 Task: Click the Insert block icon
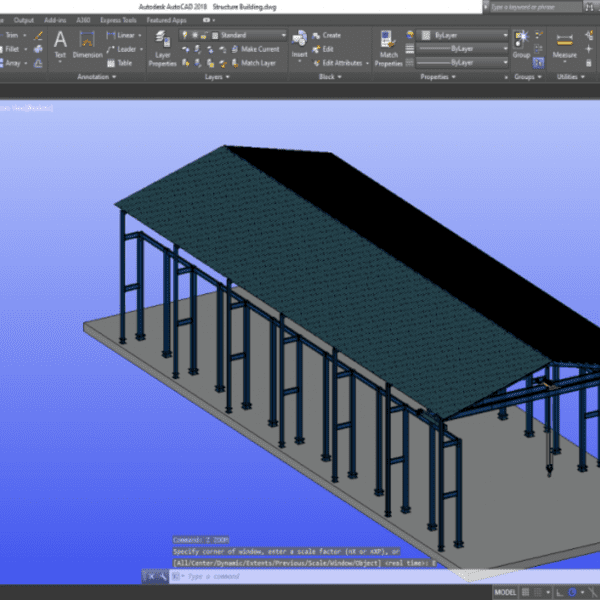(x=299, y=41)
